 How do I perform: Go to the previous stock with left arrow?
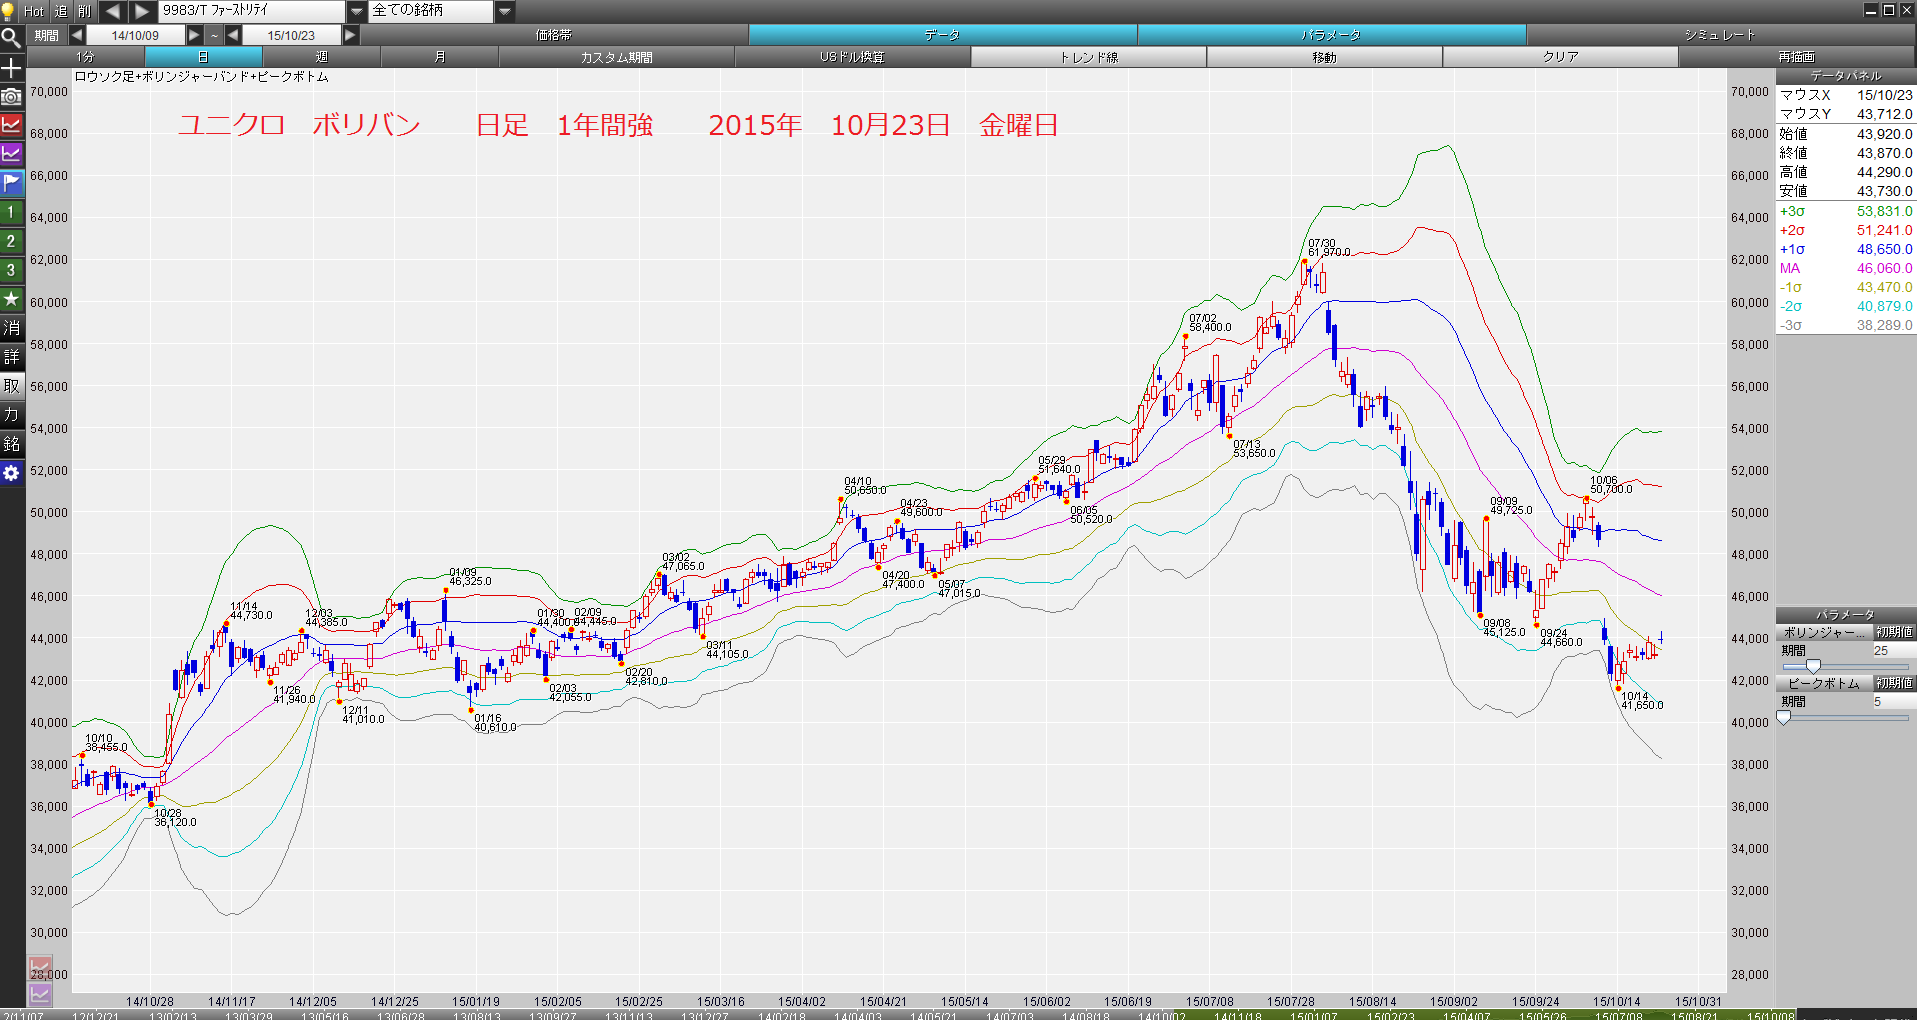113,11
